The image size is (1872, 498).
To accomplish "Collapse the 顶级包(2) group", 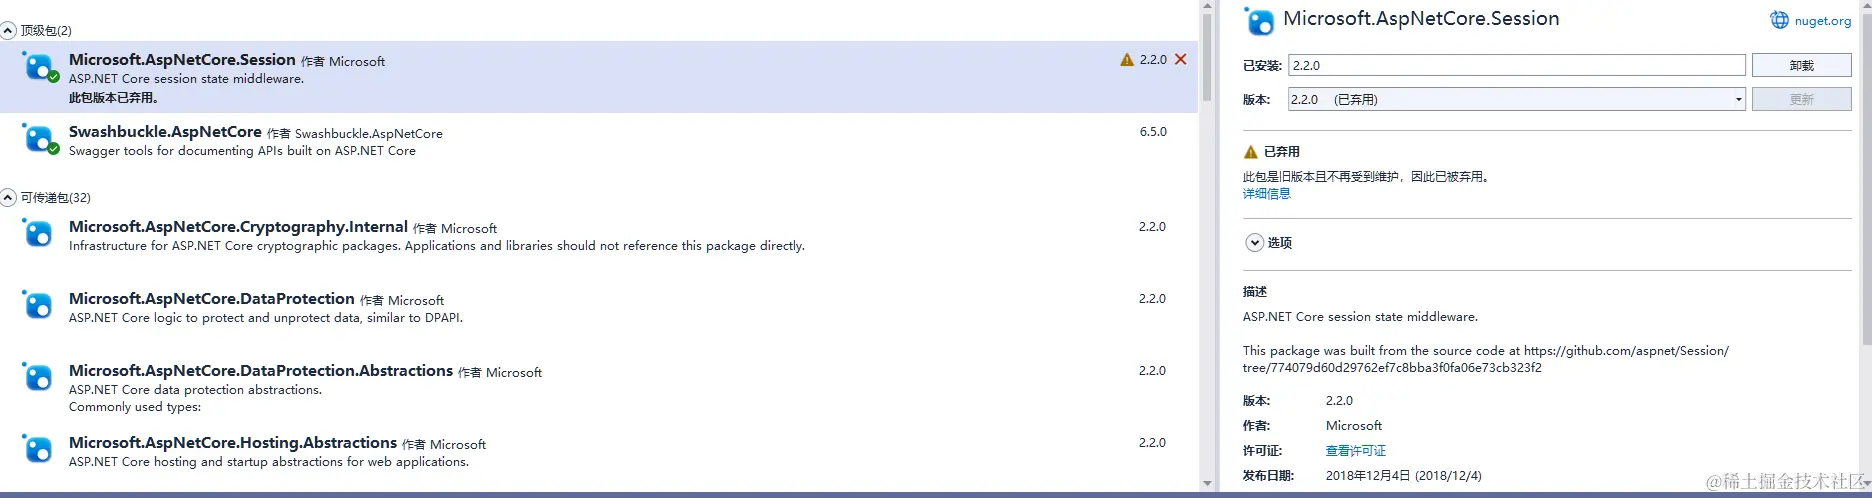I will (x=8, y=31).
